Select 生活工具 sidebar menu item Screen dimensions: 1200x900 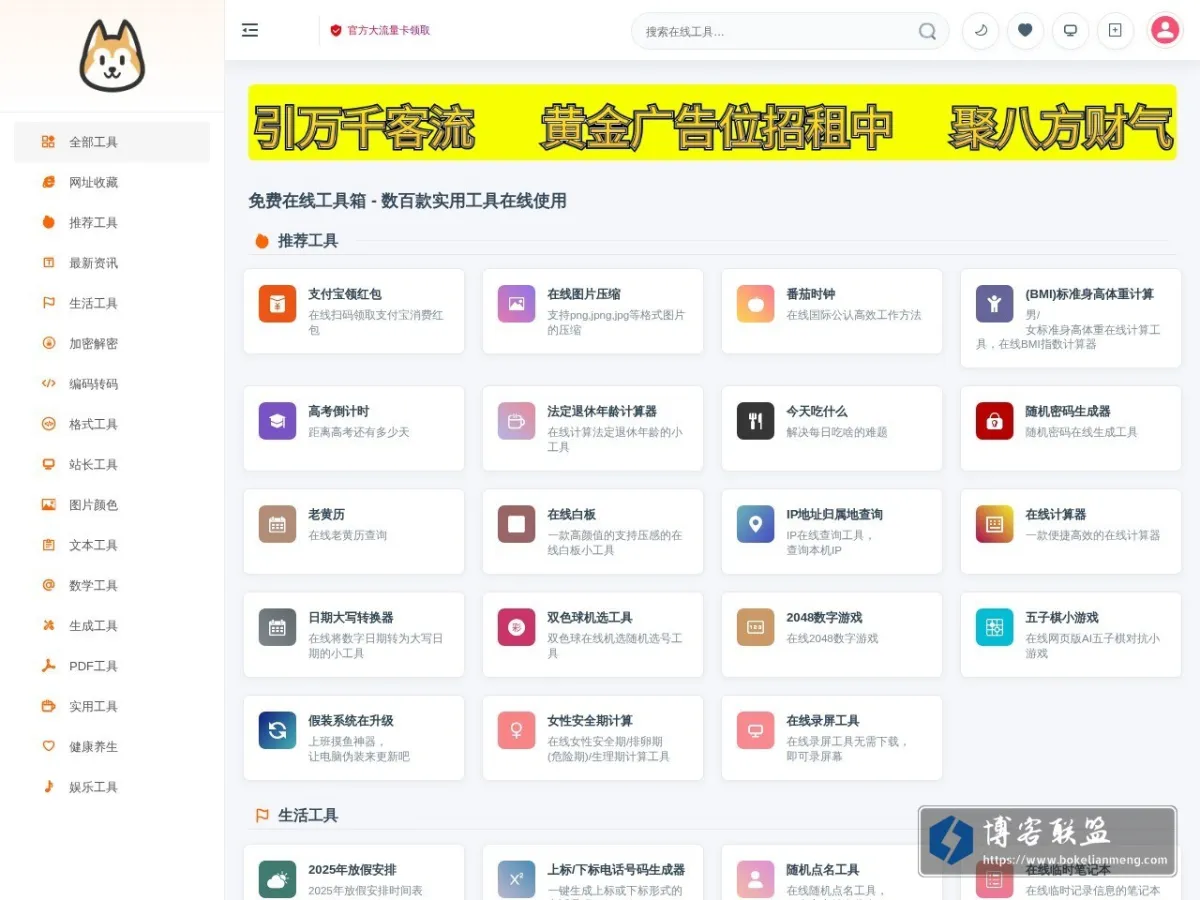tap(112, 303)
